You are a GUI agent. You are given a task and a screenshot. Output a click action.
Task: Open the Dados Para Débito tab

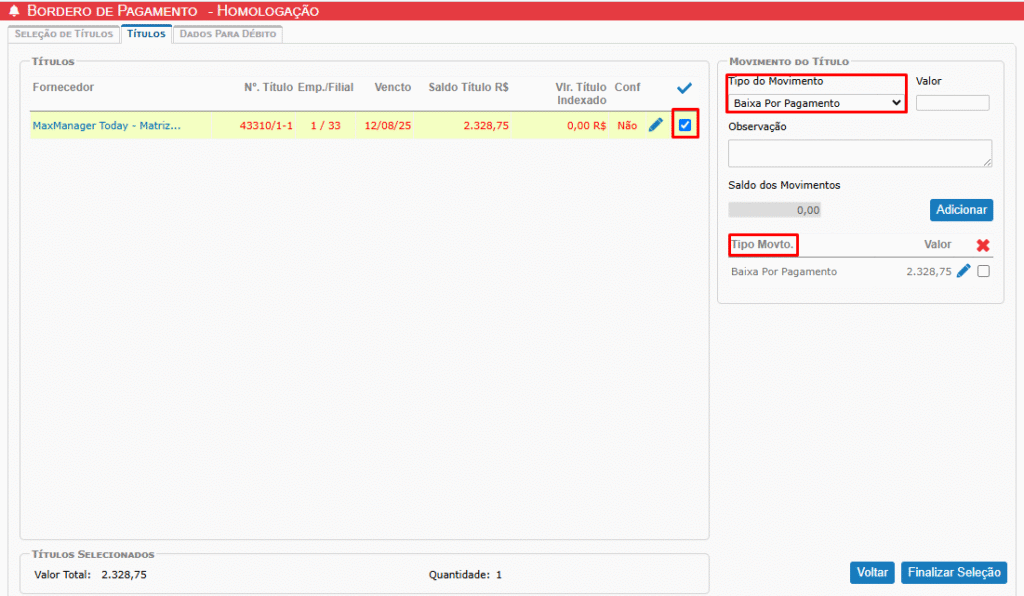(228, 34)
